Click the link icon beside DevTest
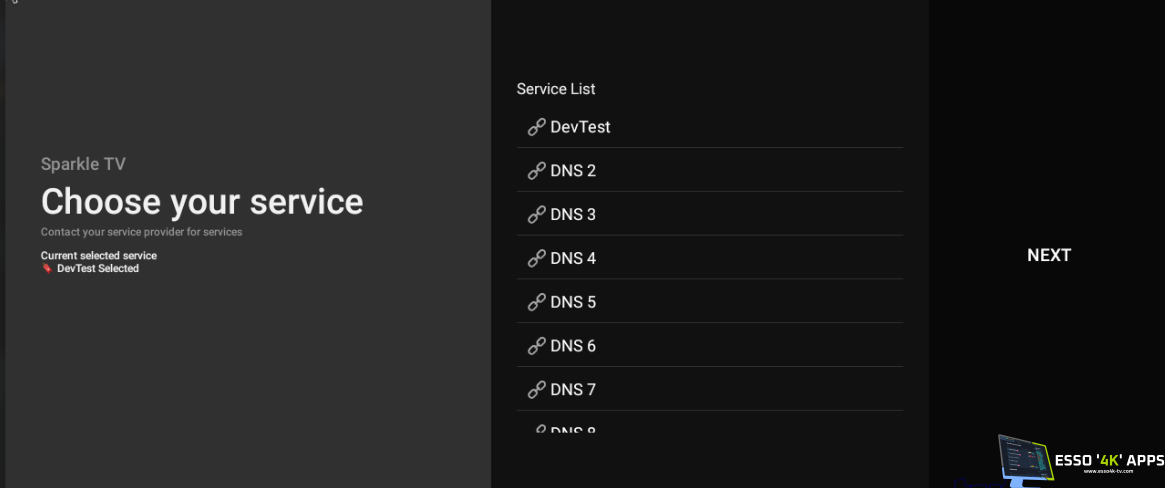 pos(536,127)
